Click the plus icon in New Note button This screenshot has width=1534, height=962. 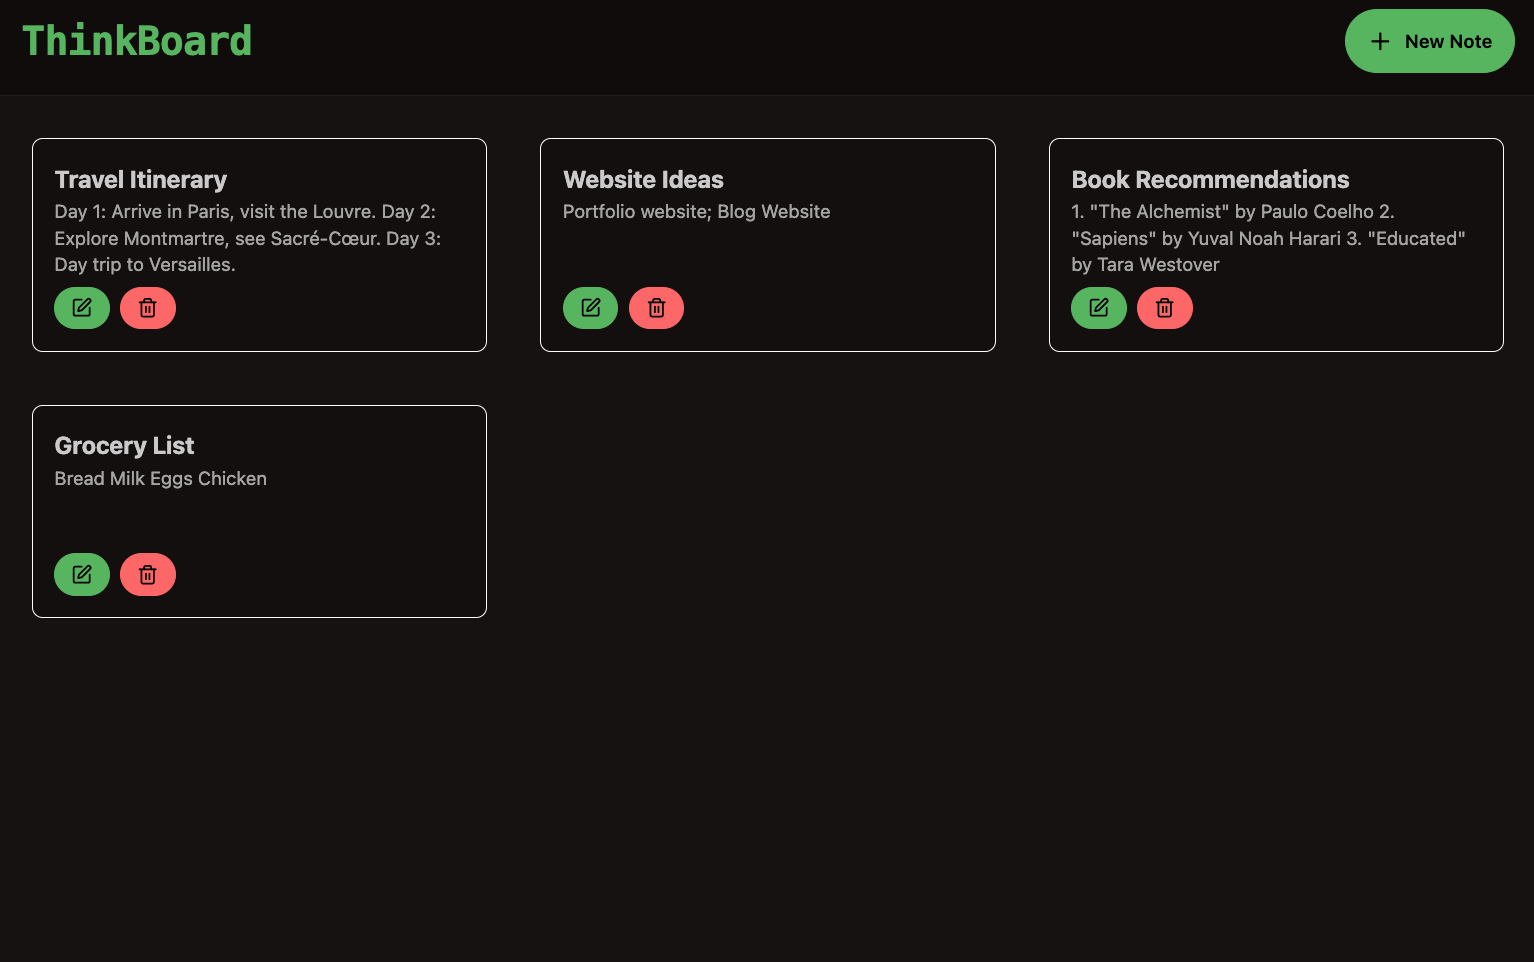coord(1380,41)
